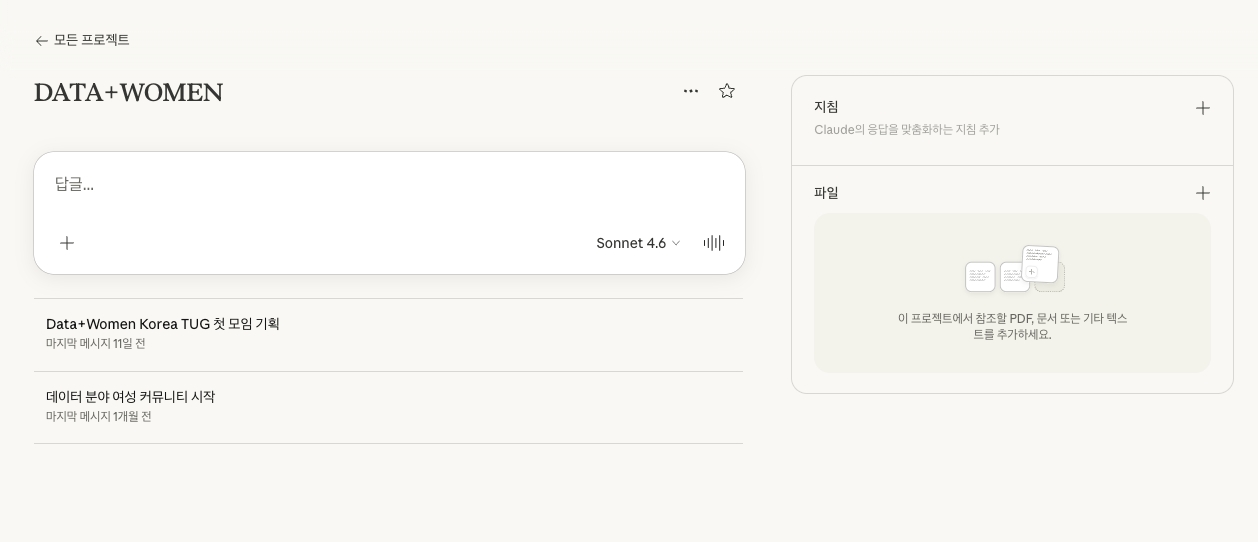Click text 마지막 메시지 1개월 전
Viewport: 1258px width, 542px height.
[99, 416]
